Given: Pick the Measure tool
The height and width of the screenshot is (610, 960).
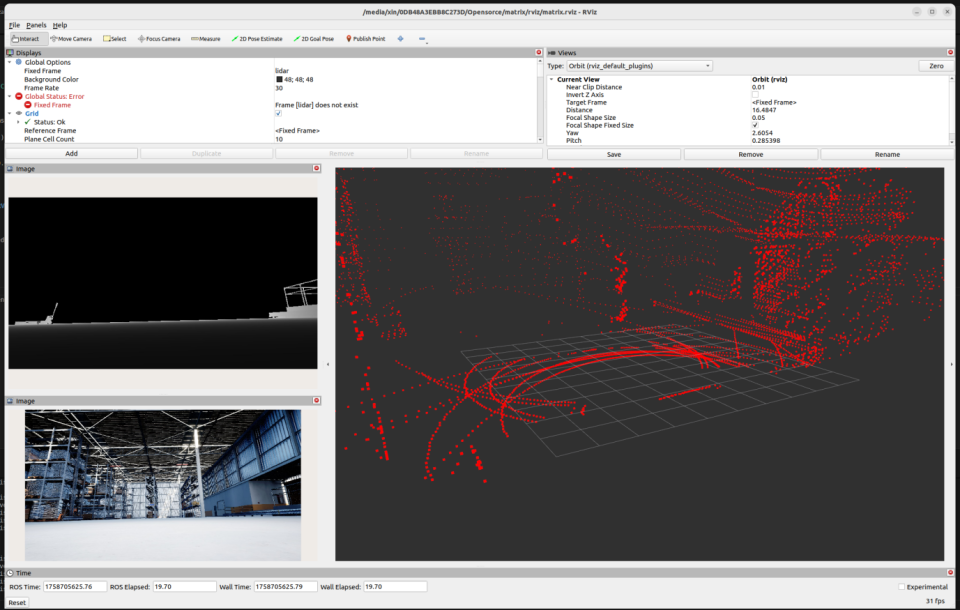Looking at the screenshot, I should point(206,39).
